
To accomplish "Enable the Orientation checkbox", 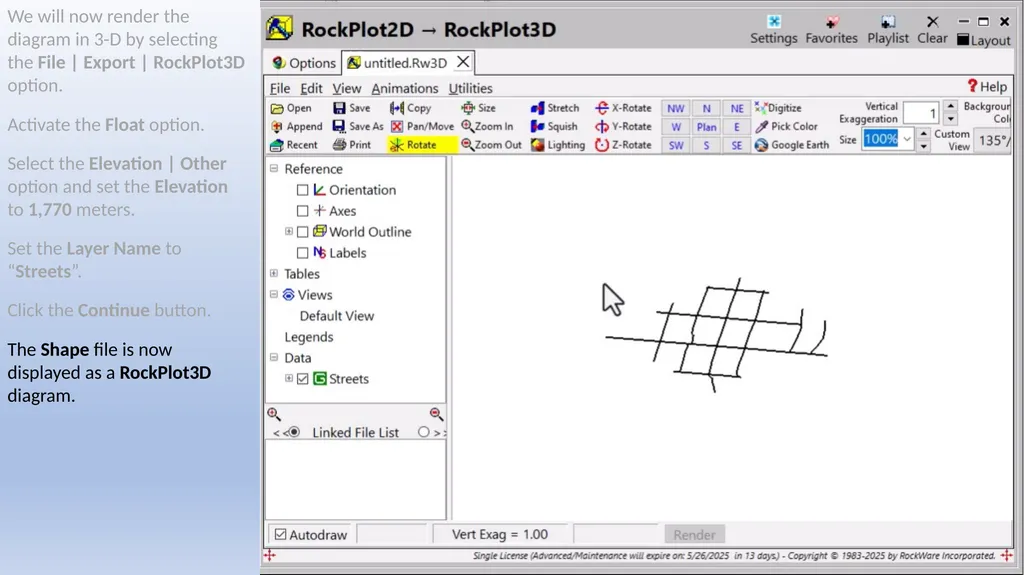I will pos(302,190).
